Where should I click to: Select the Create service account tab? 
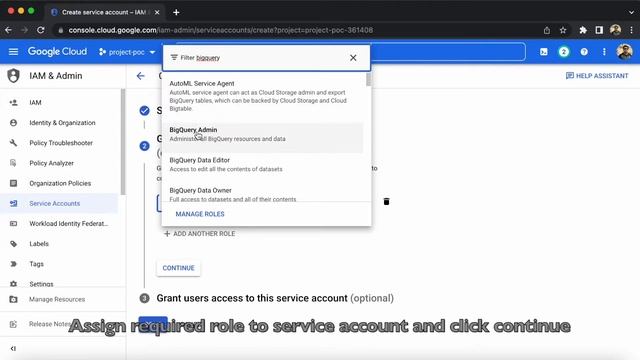(x=104, y=12)
